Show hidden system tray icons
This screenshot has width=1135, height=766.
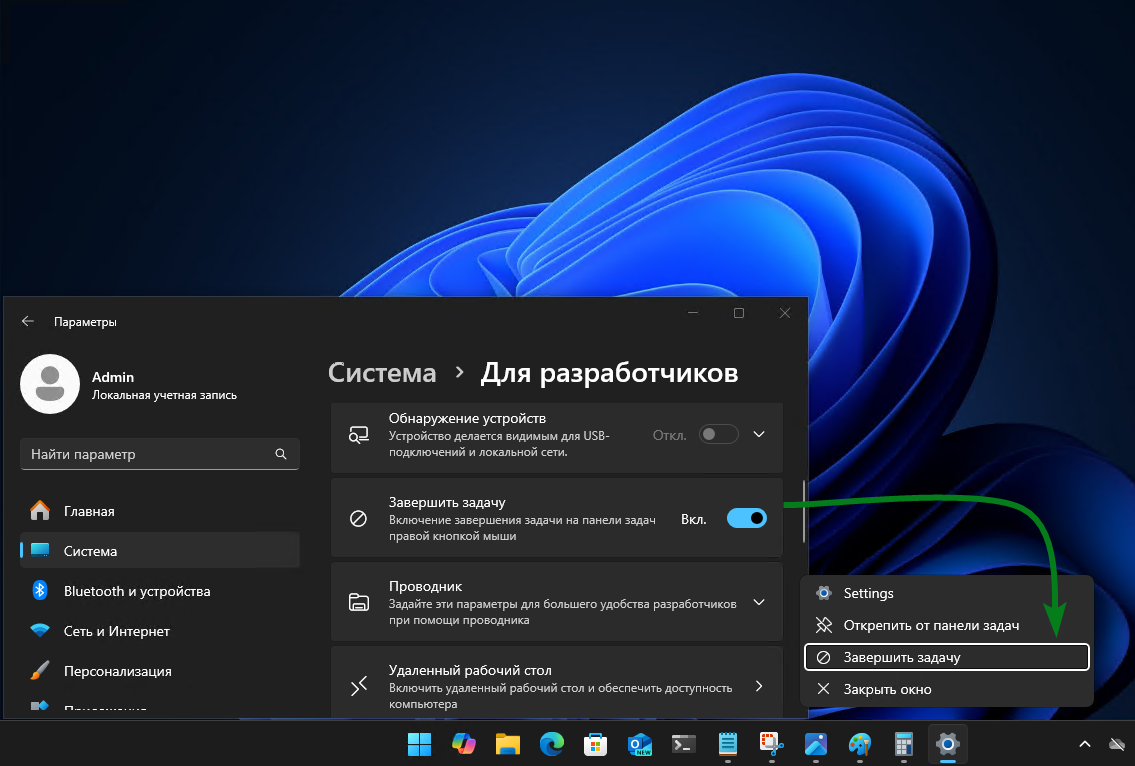[x=1084, y=744]
